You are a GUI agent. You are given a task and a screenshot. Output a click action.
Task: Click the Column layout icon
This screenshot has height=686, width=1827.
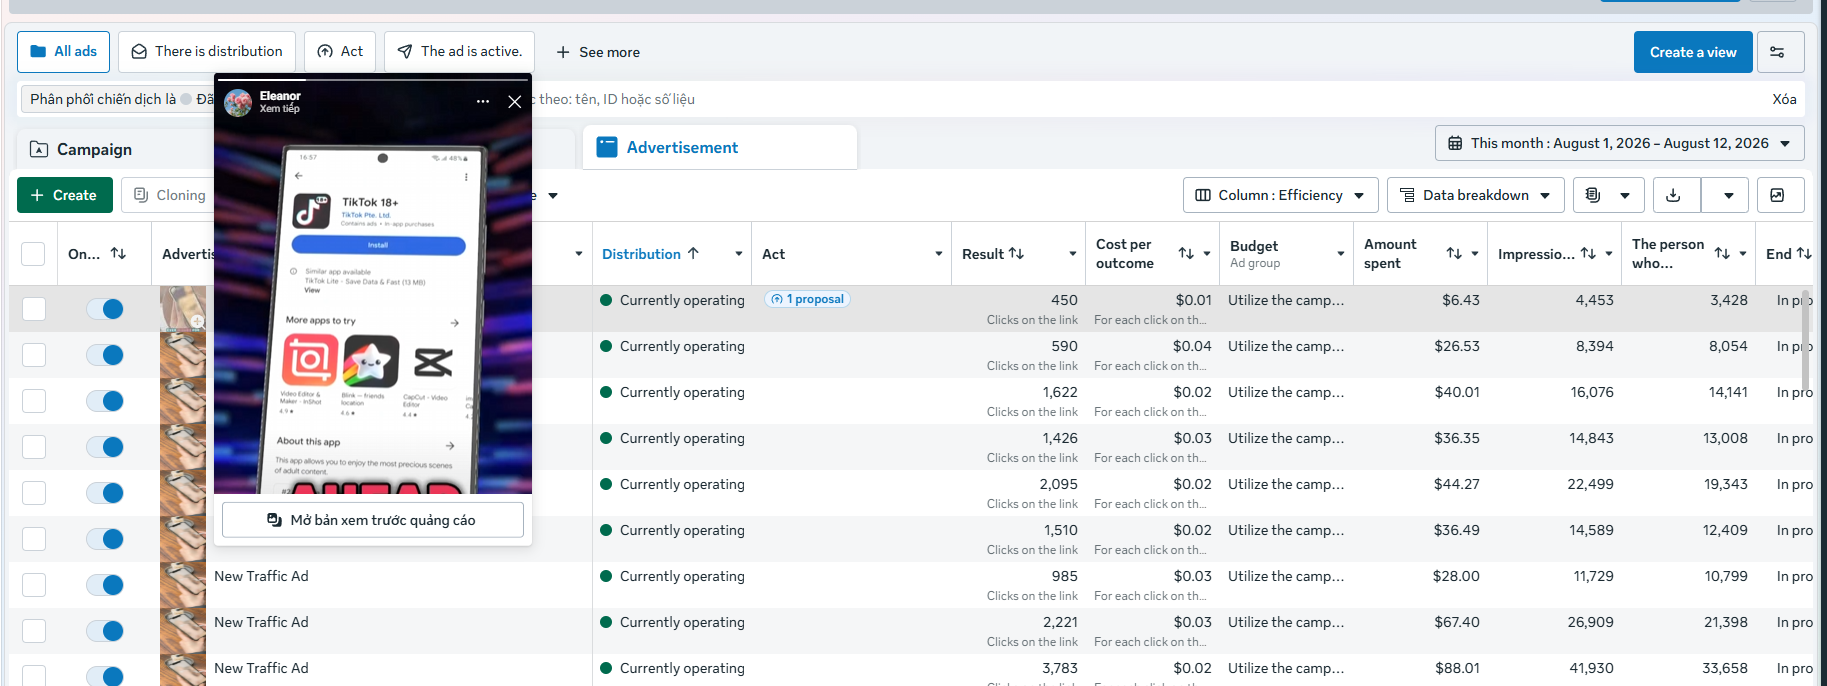(x=1203, y=195)
